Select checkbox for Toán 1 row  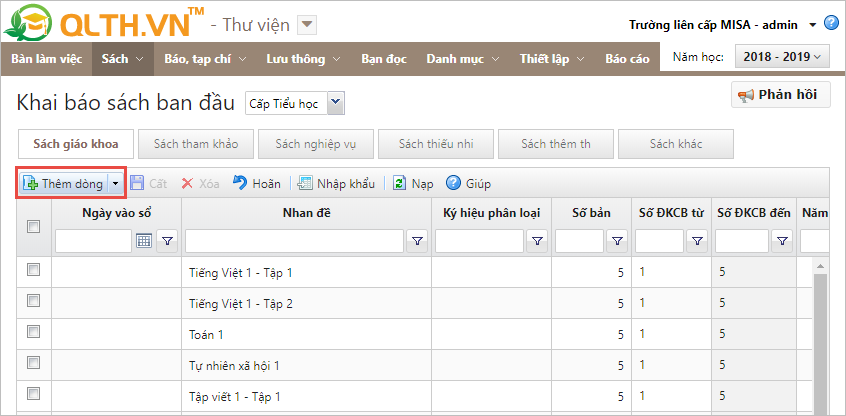[33, 332]
